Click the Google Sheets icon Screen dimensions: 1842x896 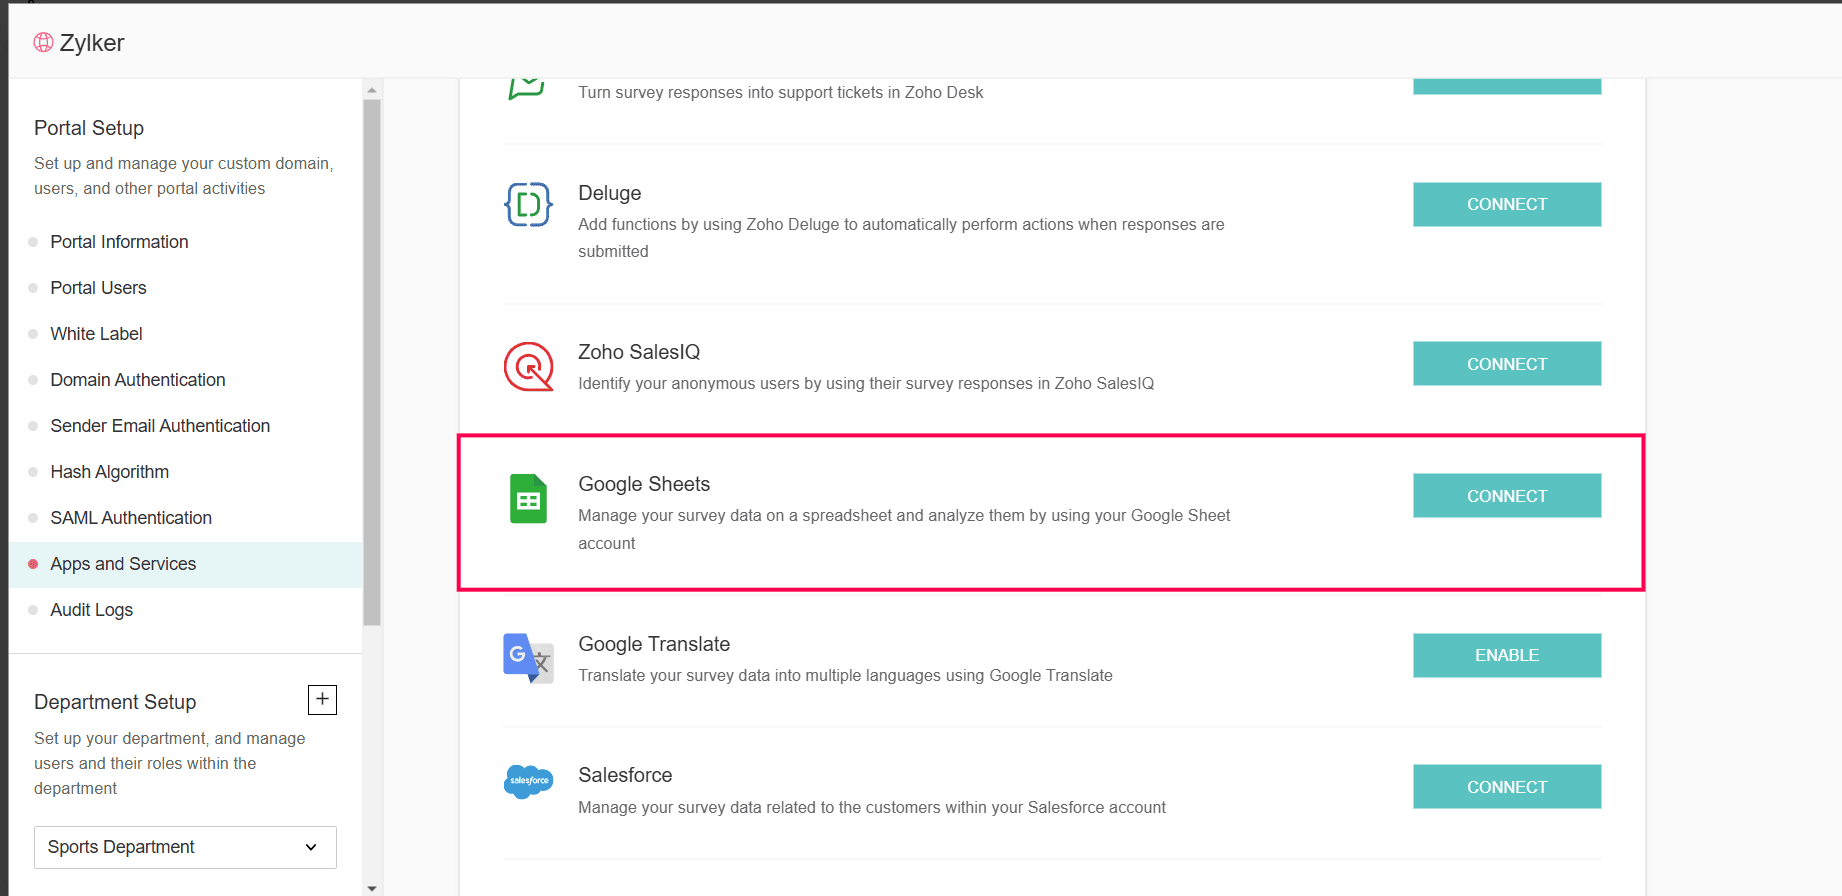click(x=528, y=499)
